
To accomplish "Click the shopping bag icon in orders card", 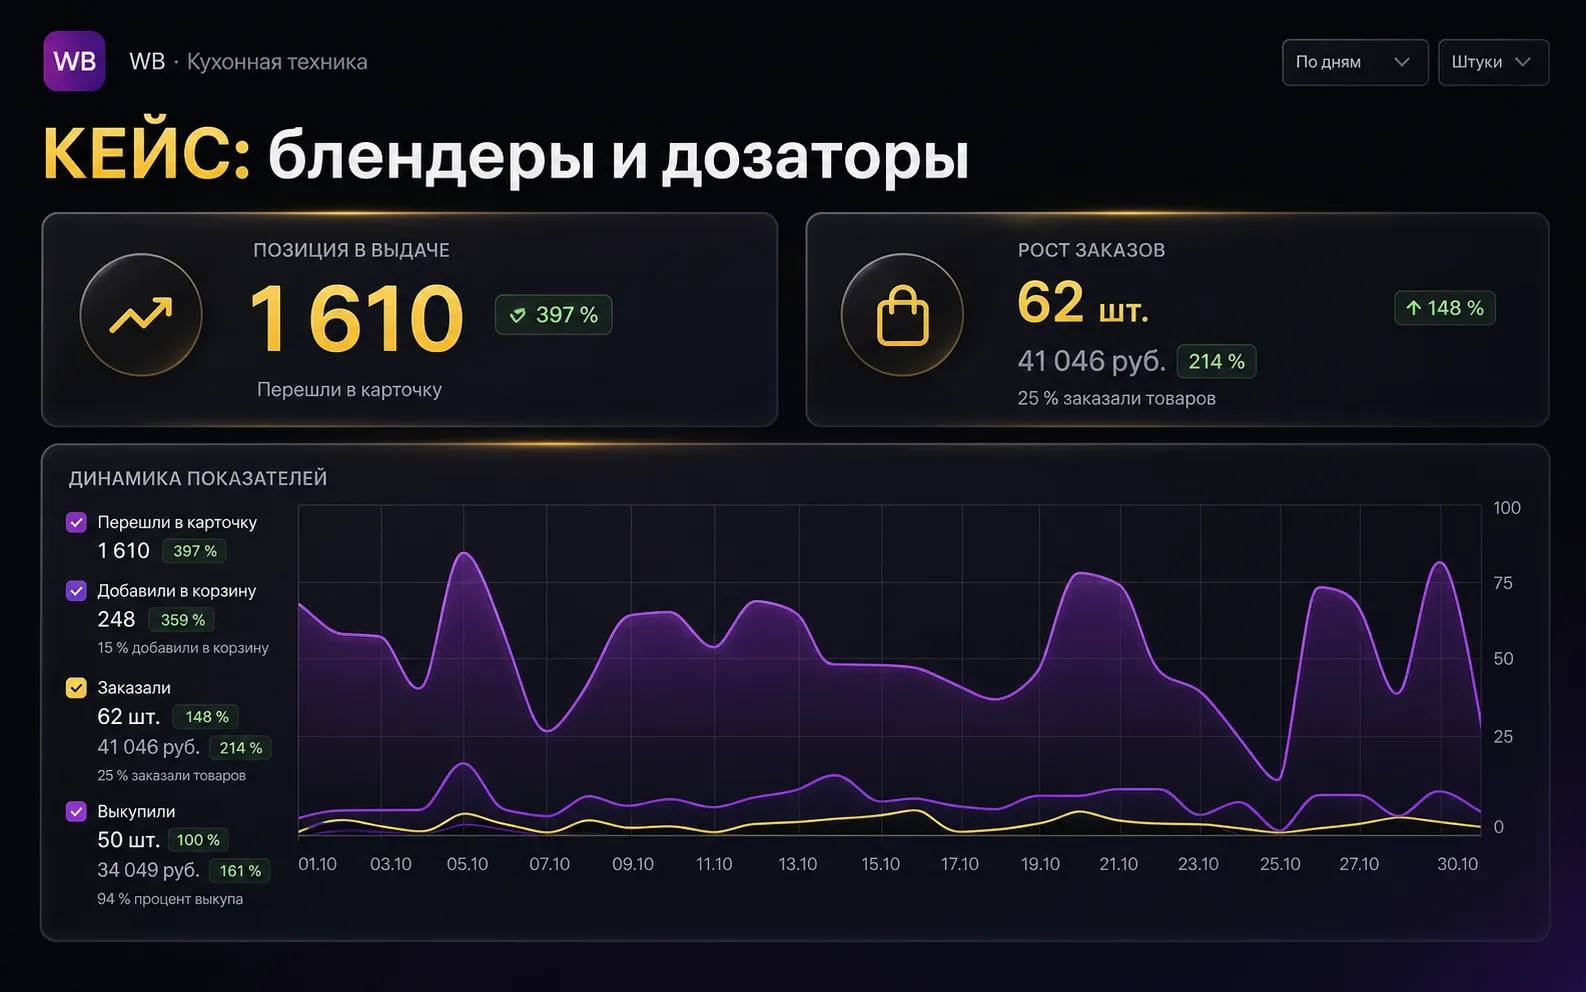I will [x=902, y=315].
